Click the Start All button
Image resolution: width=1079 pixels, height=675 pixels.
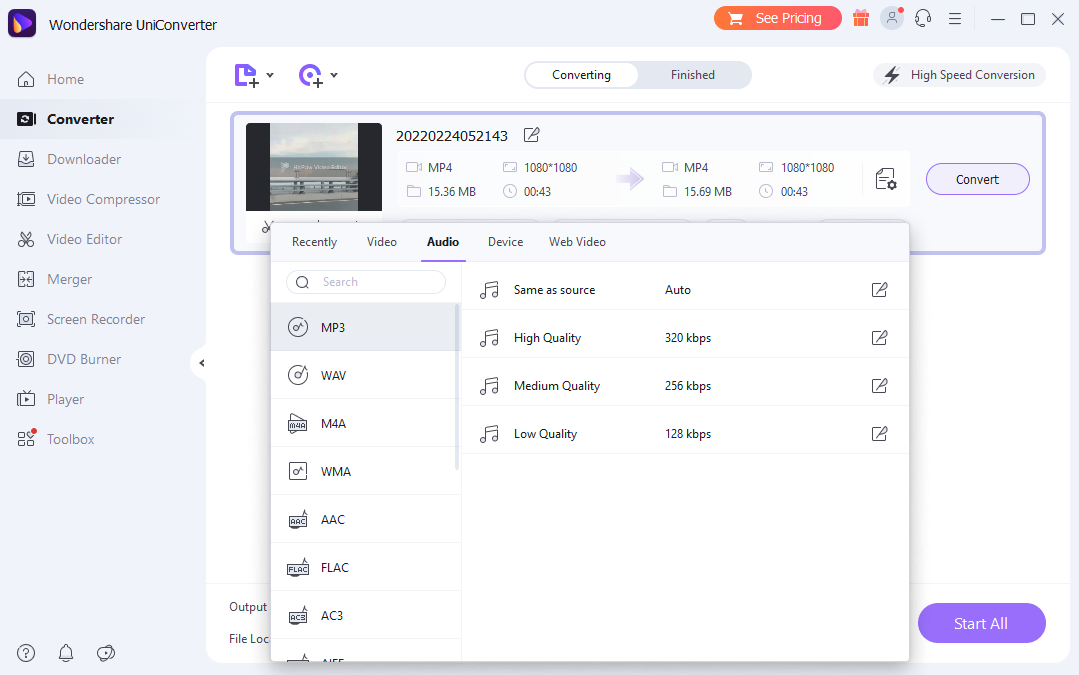coord(981,623)
